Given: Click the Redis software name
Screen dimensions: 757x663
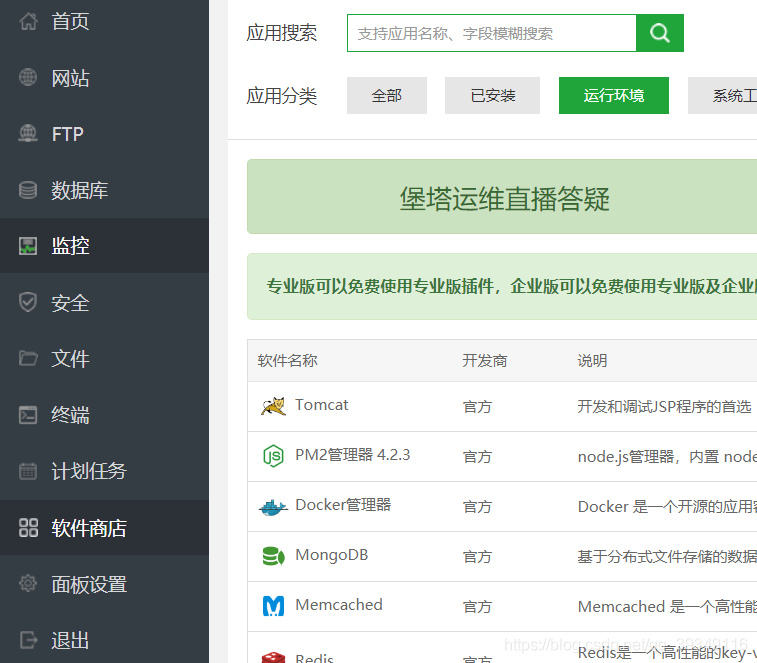Looking at the screenshot, I should 314,658.
